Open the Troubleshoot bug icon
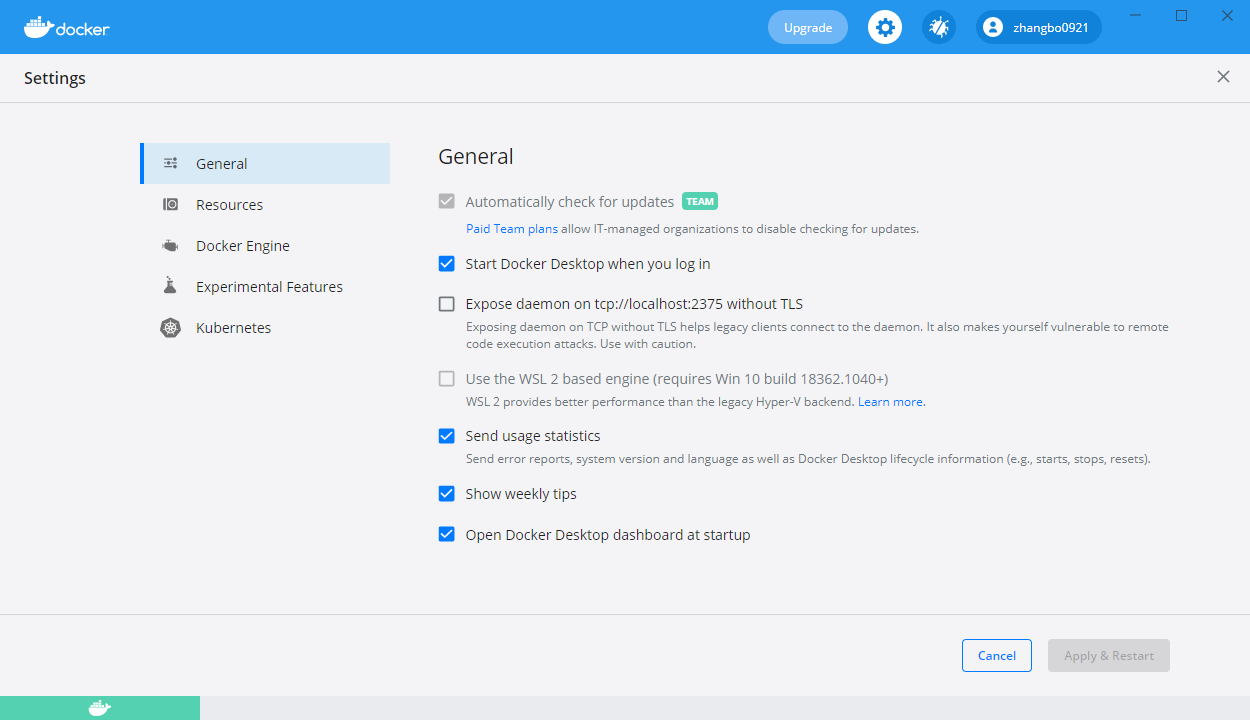Image resolution: width=1250 pixels, height=720 pixels. point(938,27)
